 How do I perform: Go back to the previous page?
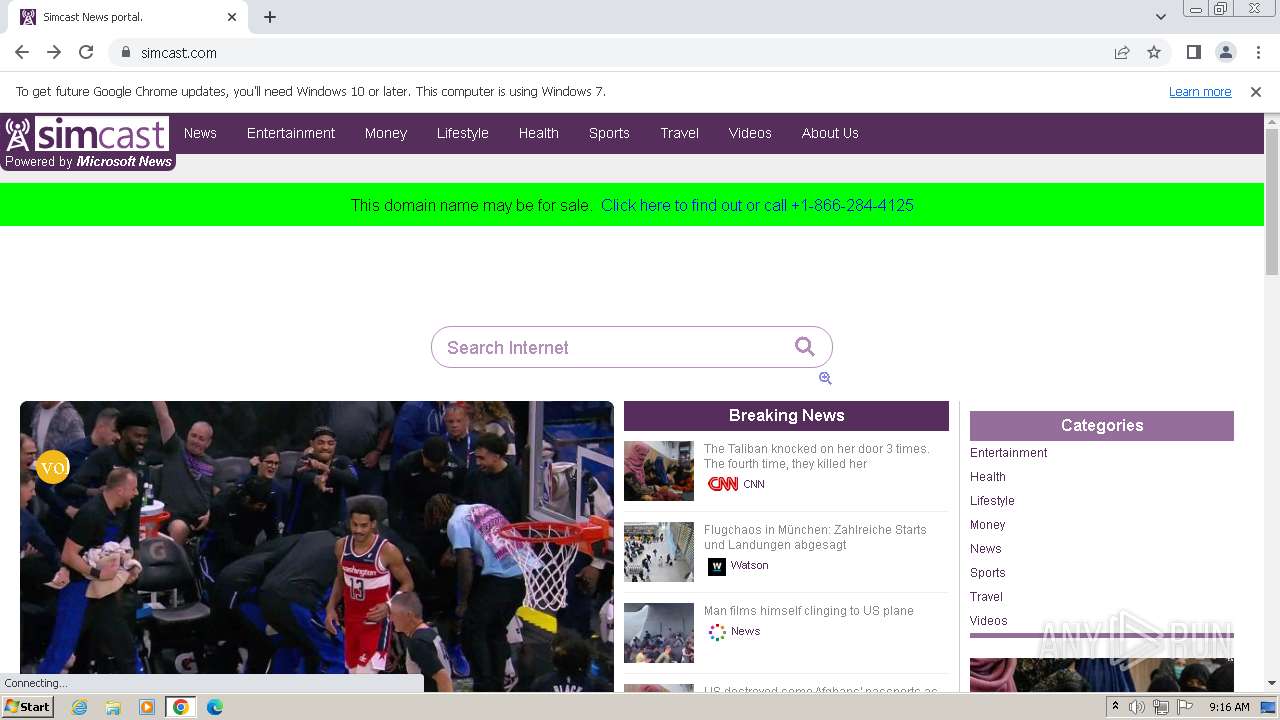pyautogui.click(x=22, y=52)
